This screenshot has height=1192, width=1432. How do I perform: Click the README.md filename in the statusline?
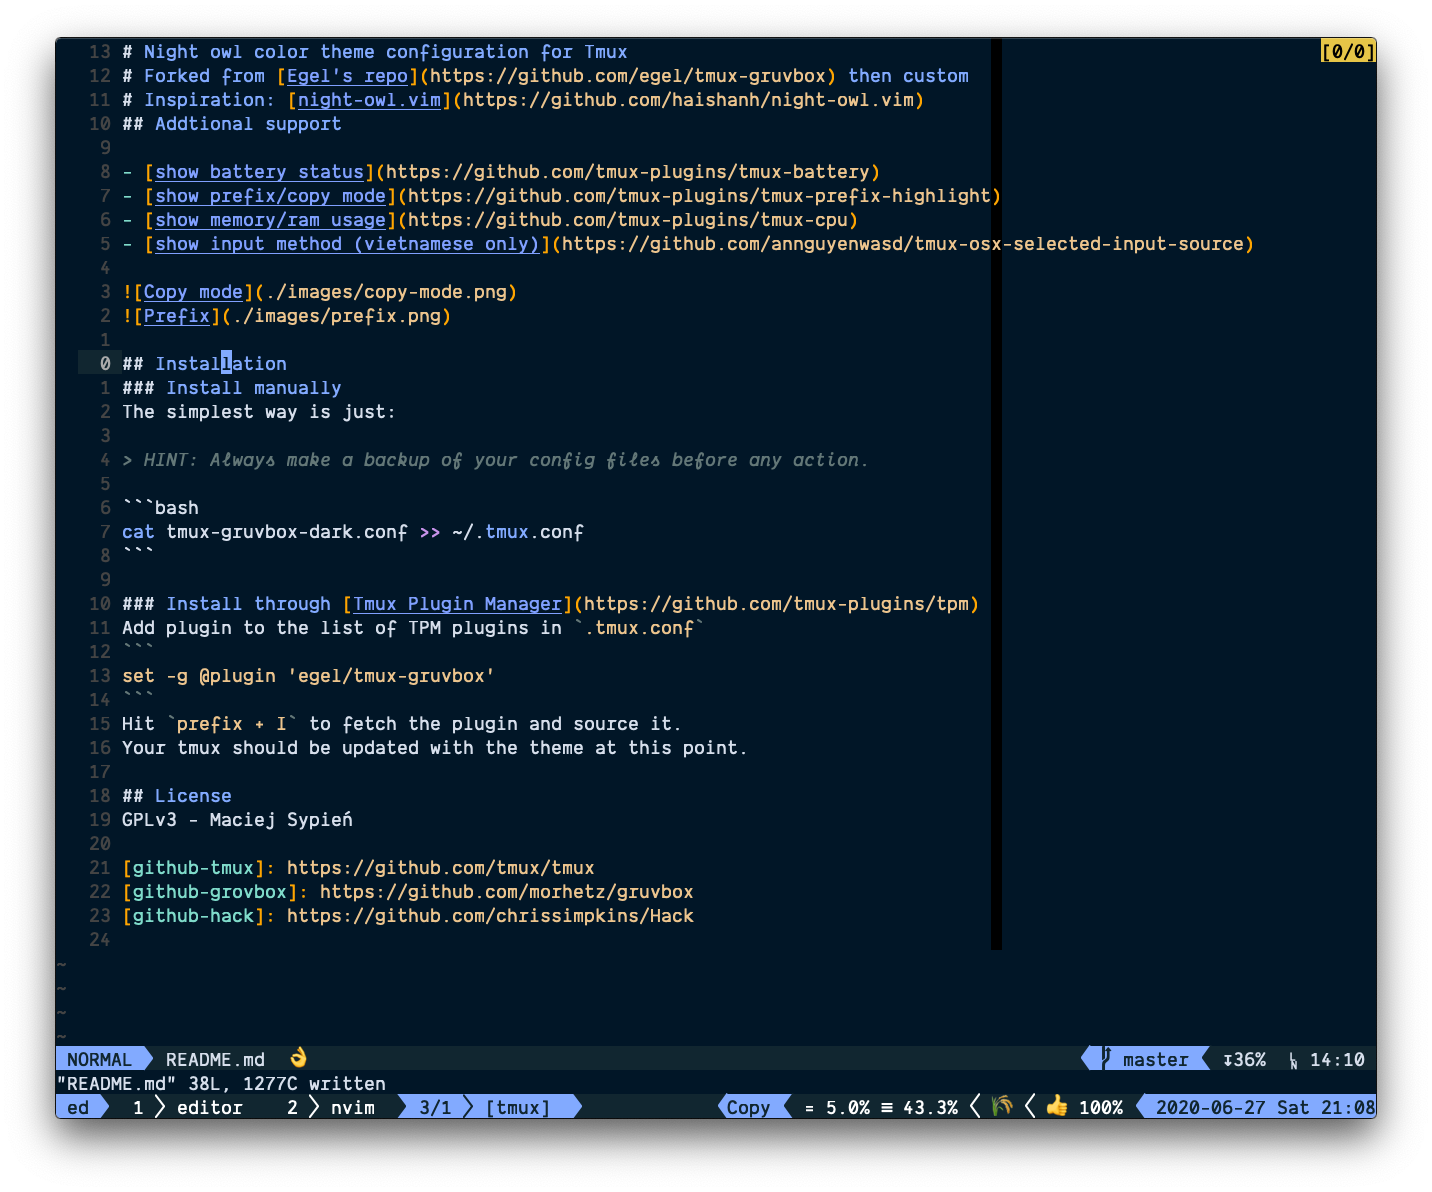click(215, 1060)
